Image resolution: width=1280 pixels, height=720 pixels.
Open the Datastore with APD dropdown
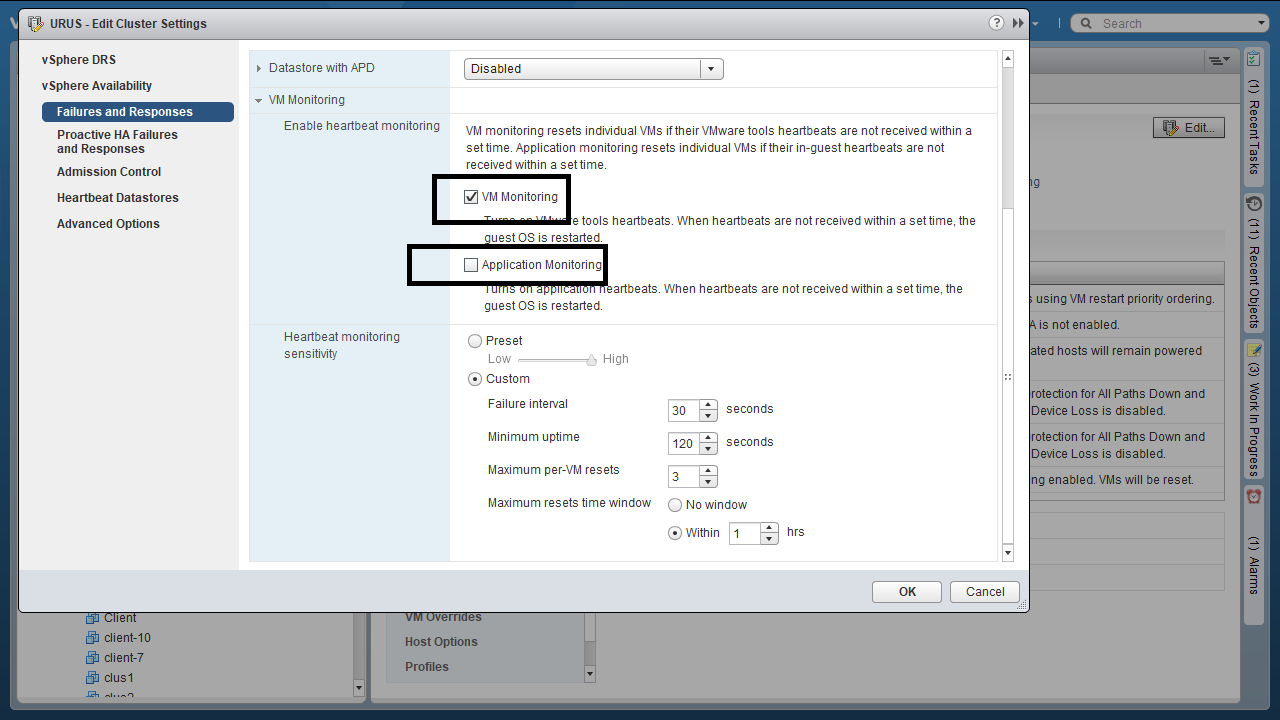(x=710, y=69)
